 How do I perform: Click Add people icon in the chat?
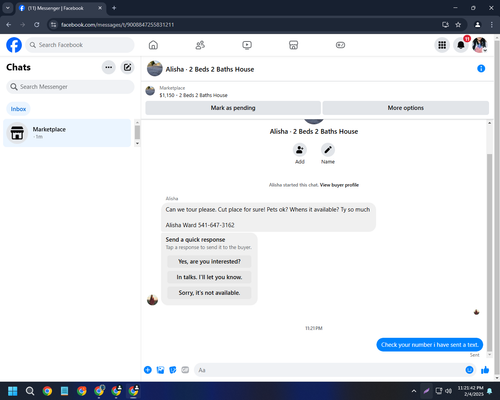point(300,150)
